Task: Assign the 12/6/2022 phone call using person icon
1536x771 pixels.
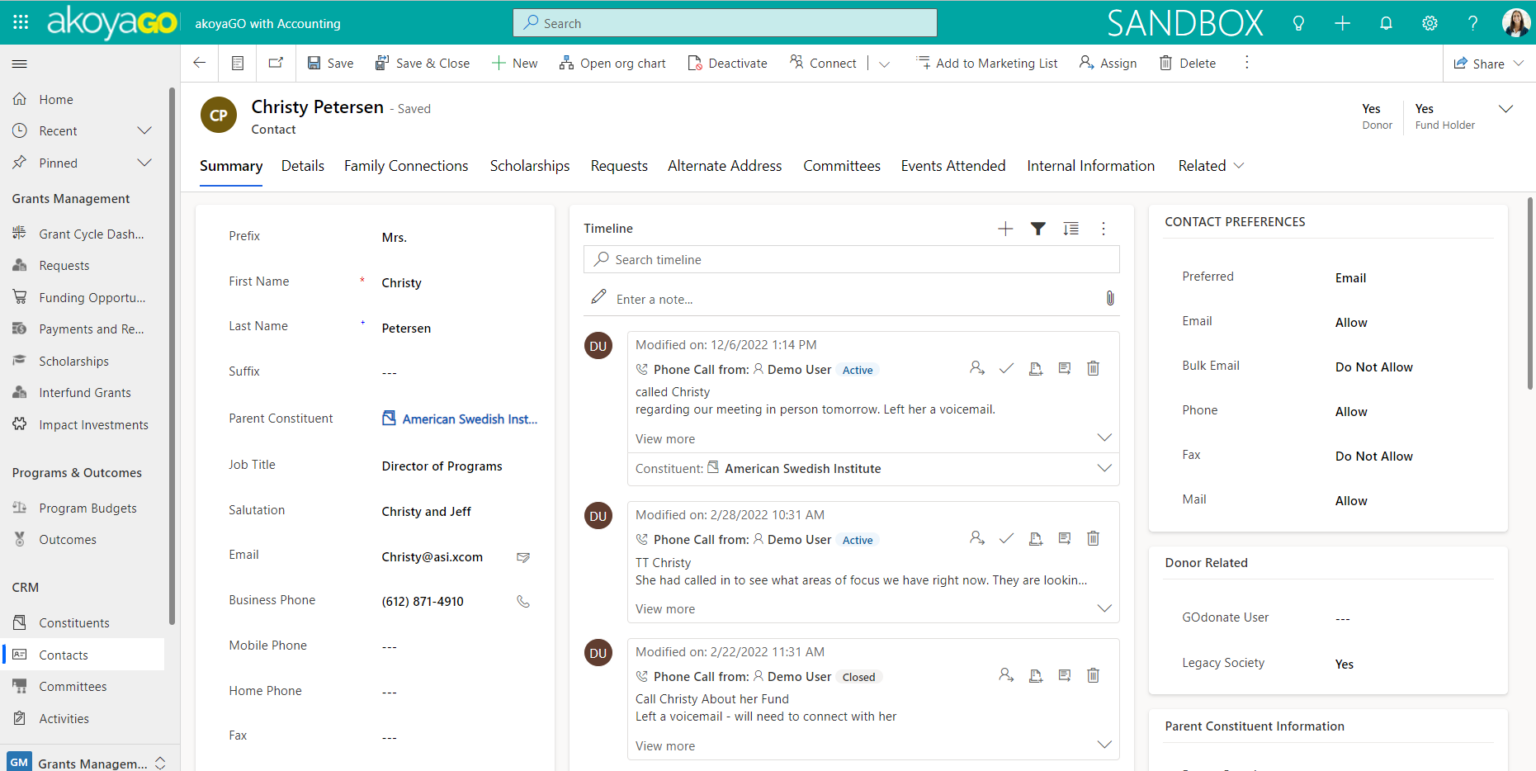Action: click(x=977, y=368)
